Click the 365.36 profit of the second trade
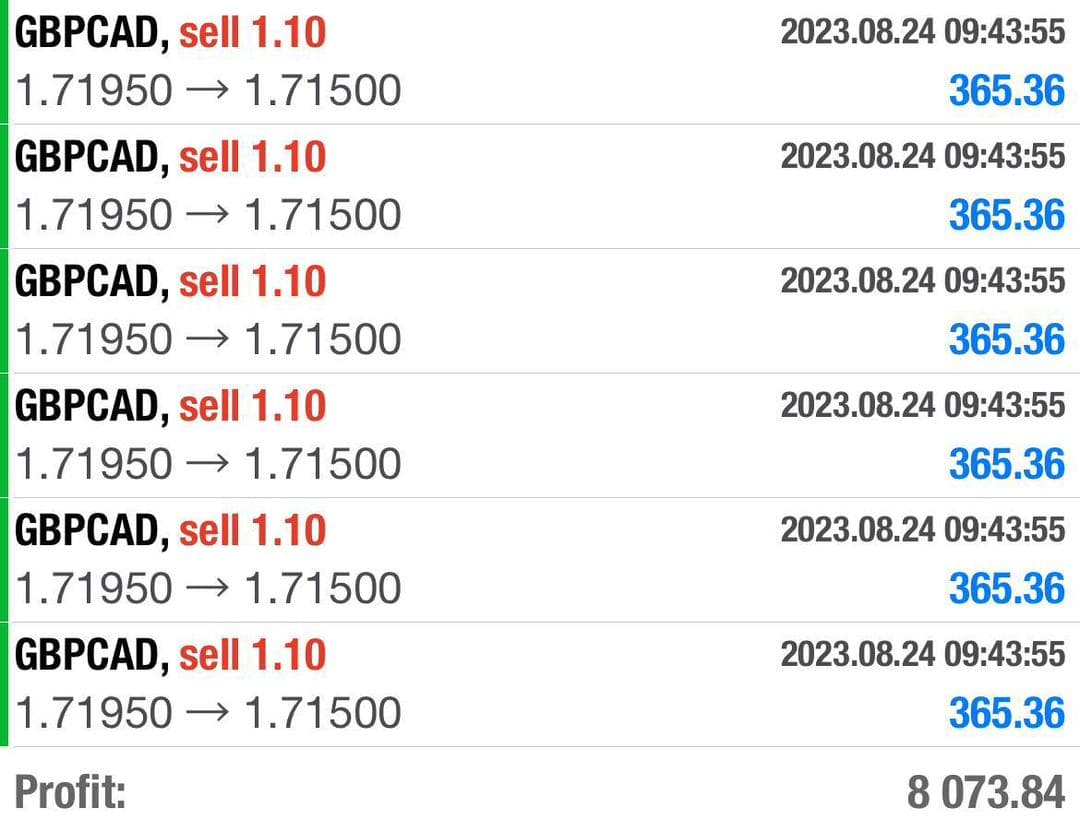 [1007, 215]
